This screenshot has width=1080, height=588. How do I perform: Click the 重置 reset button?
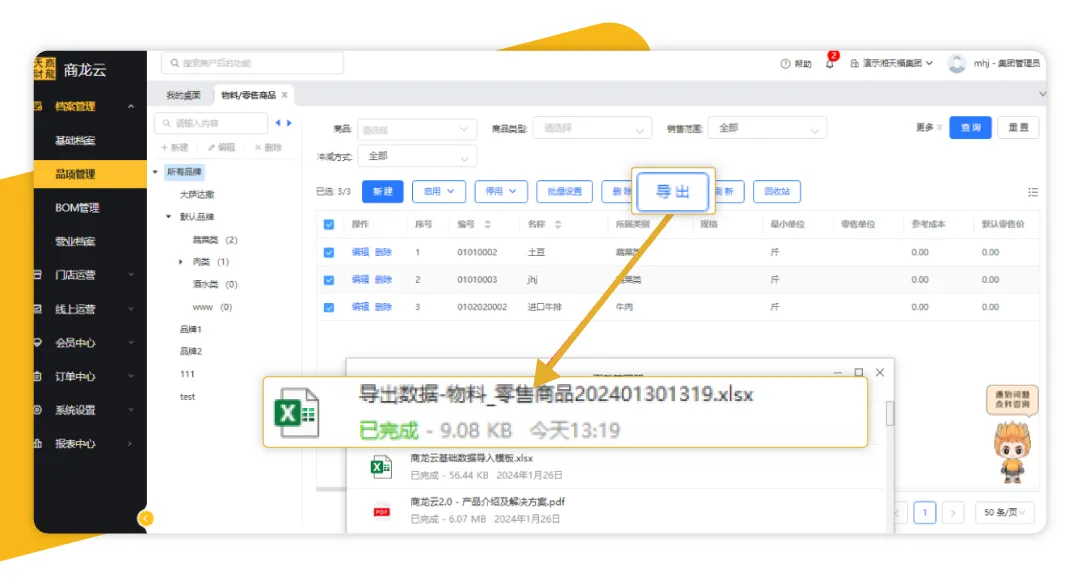pyautogui.click(x=1018, y=127)
